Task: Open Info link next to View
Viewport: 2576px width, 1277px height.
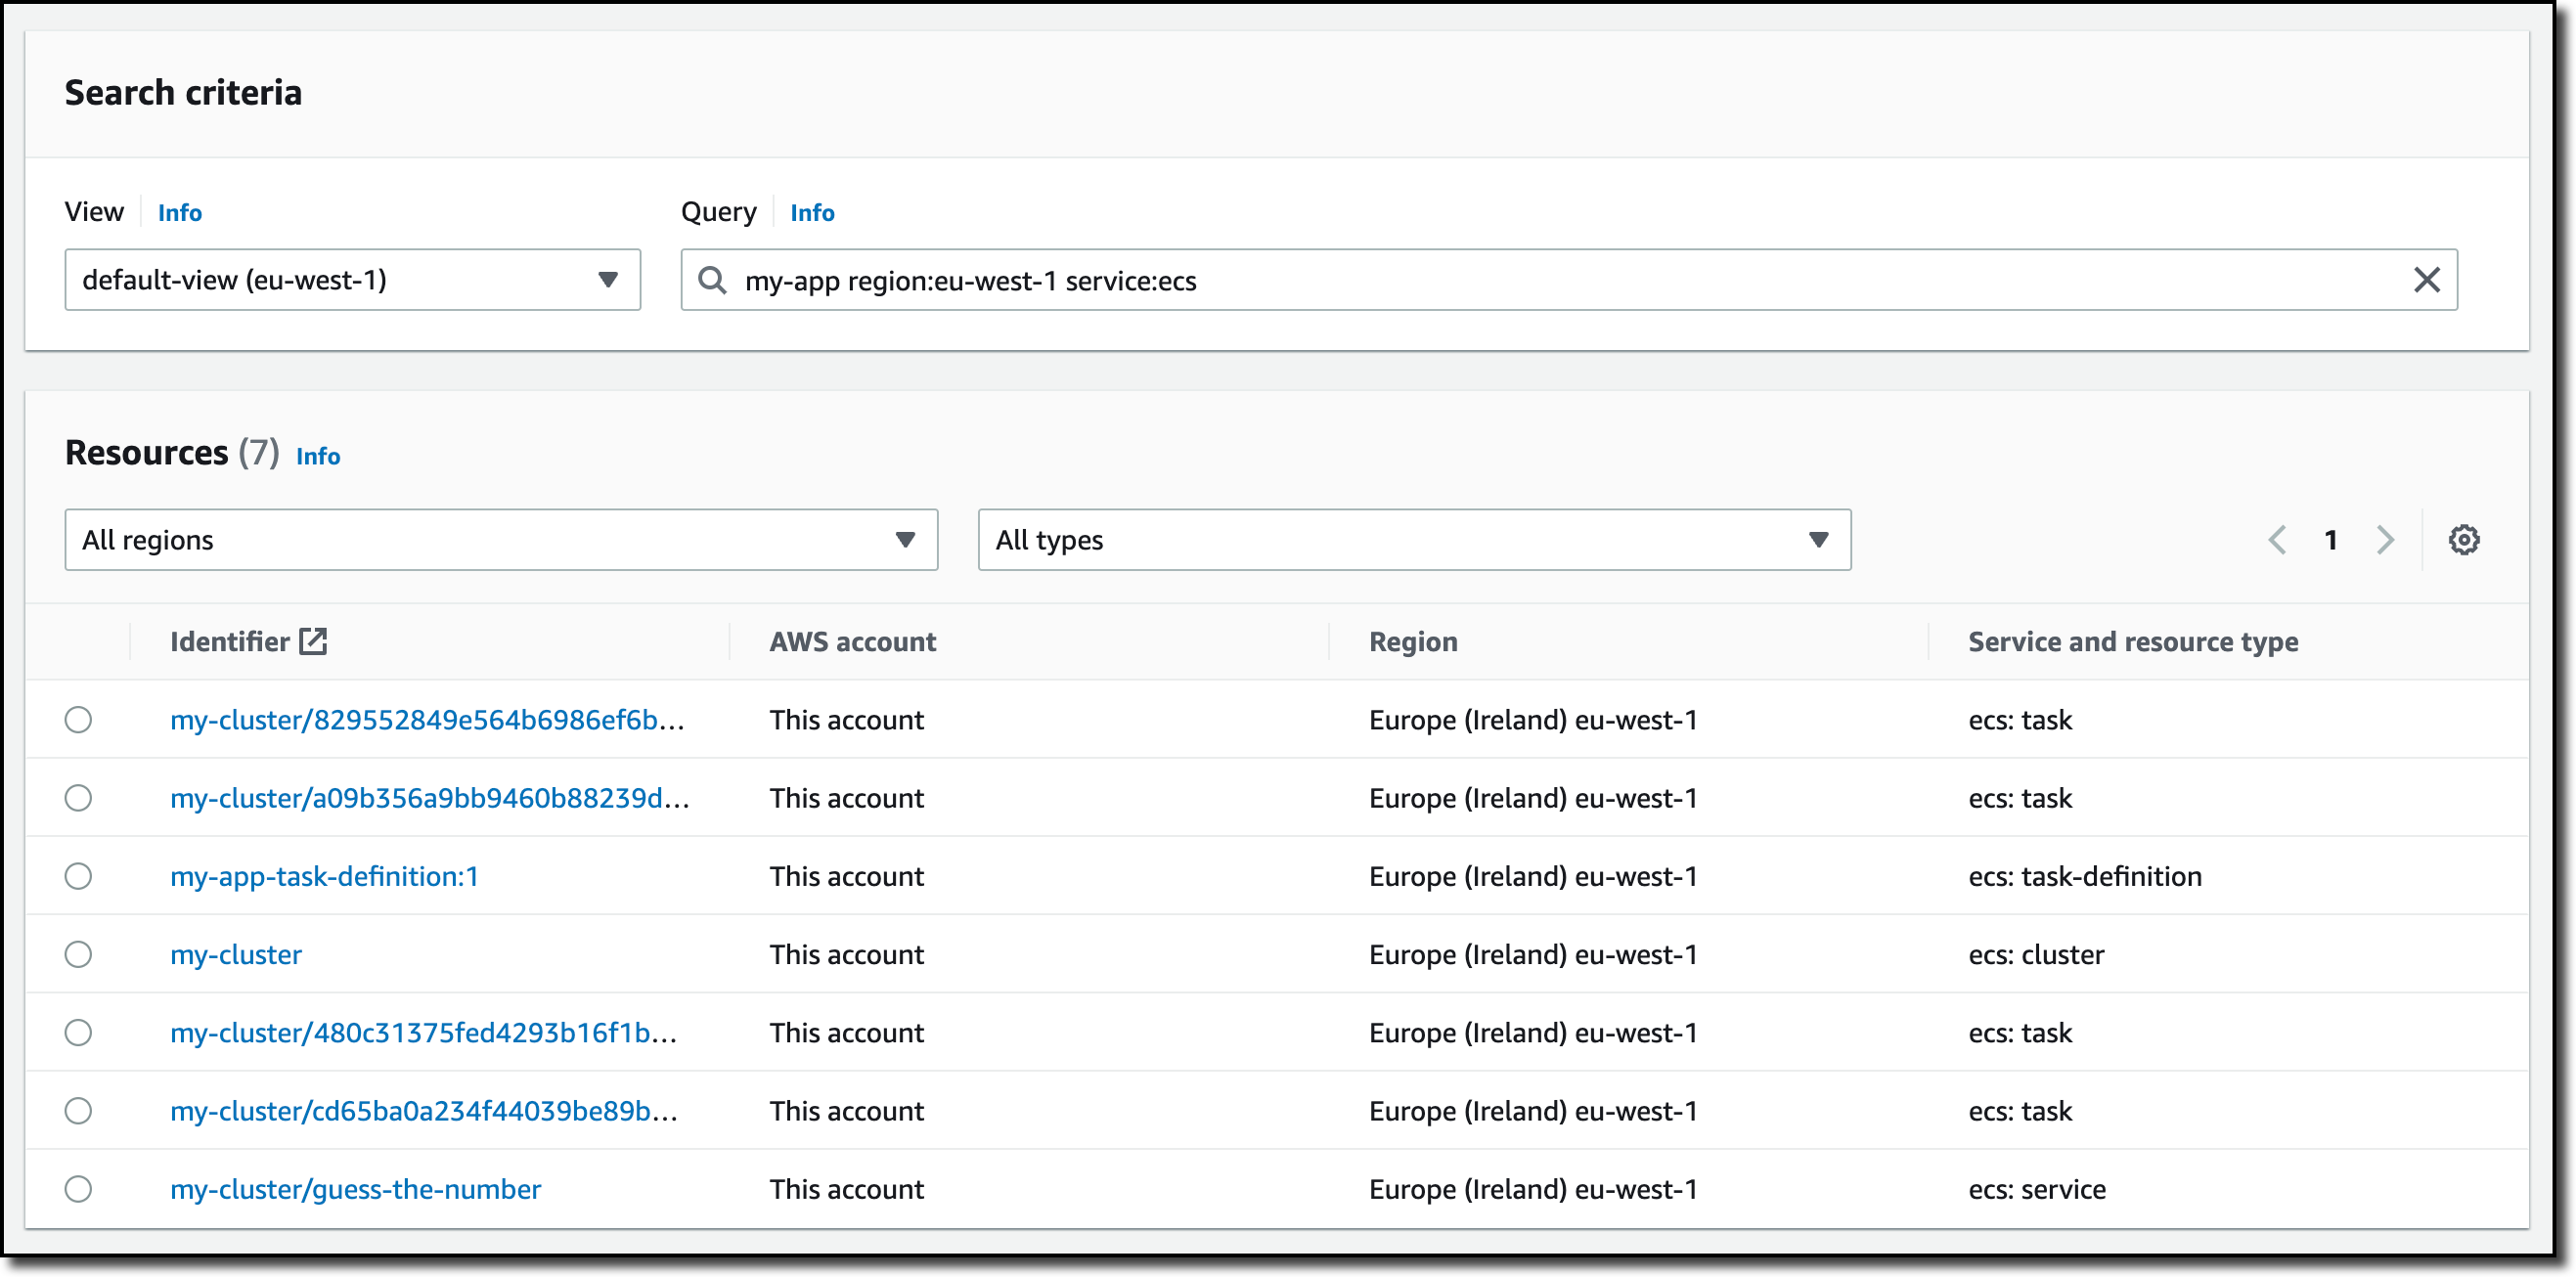Action: 180,213
